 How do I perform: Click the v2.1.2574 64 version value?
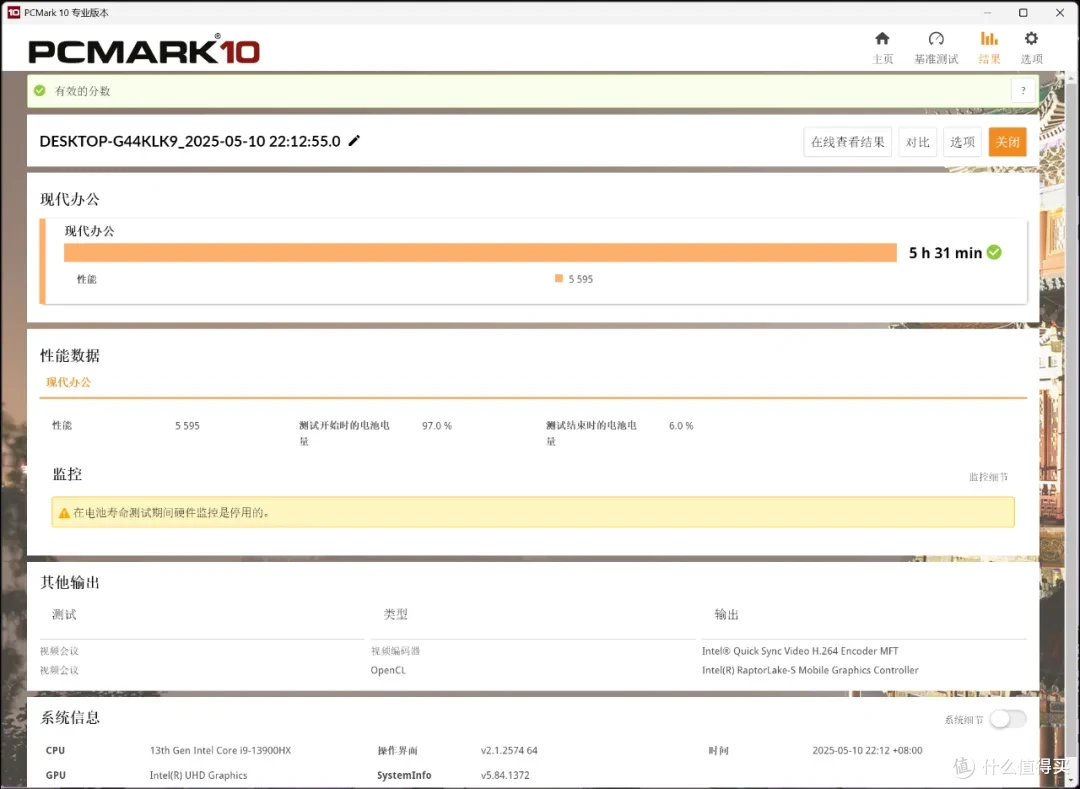click(x=509, y=750)
